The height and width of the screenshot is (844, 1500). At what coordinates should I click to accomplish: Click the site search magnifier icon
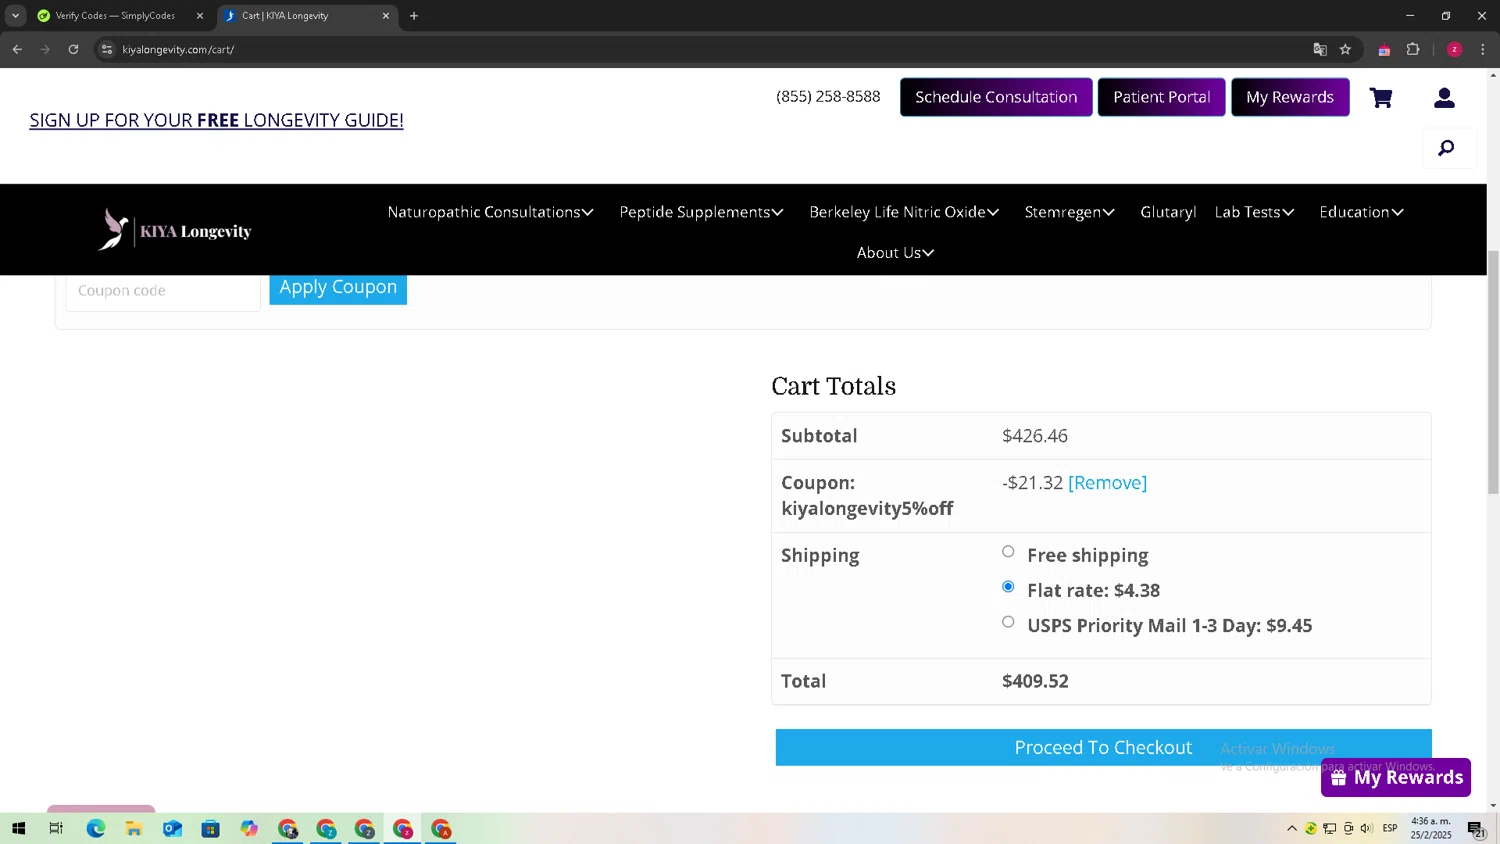click(1446, 149)
